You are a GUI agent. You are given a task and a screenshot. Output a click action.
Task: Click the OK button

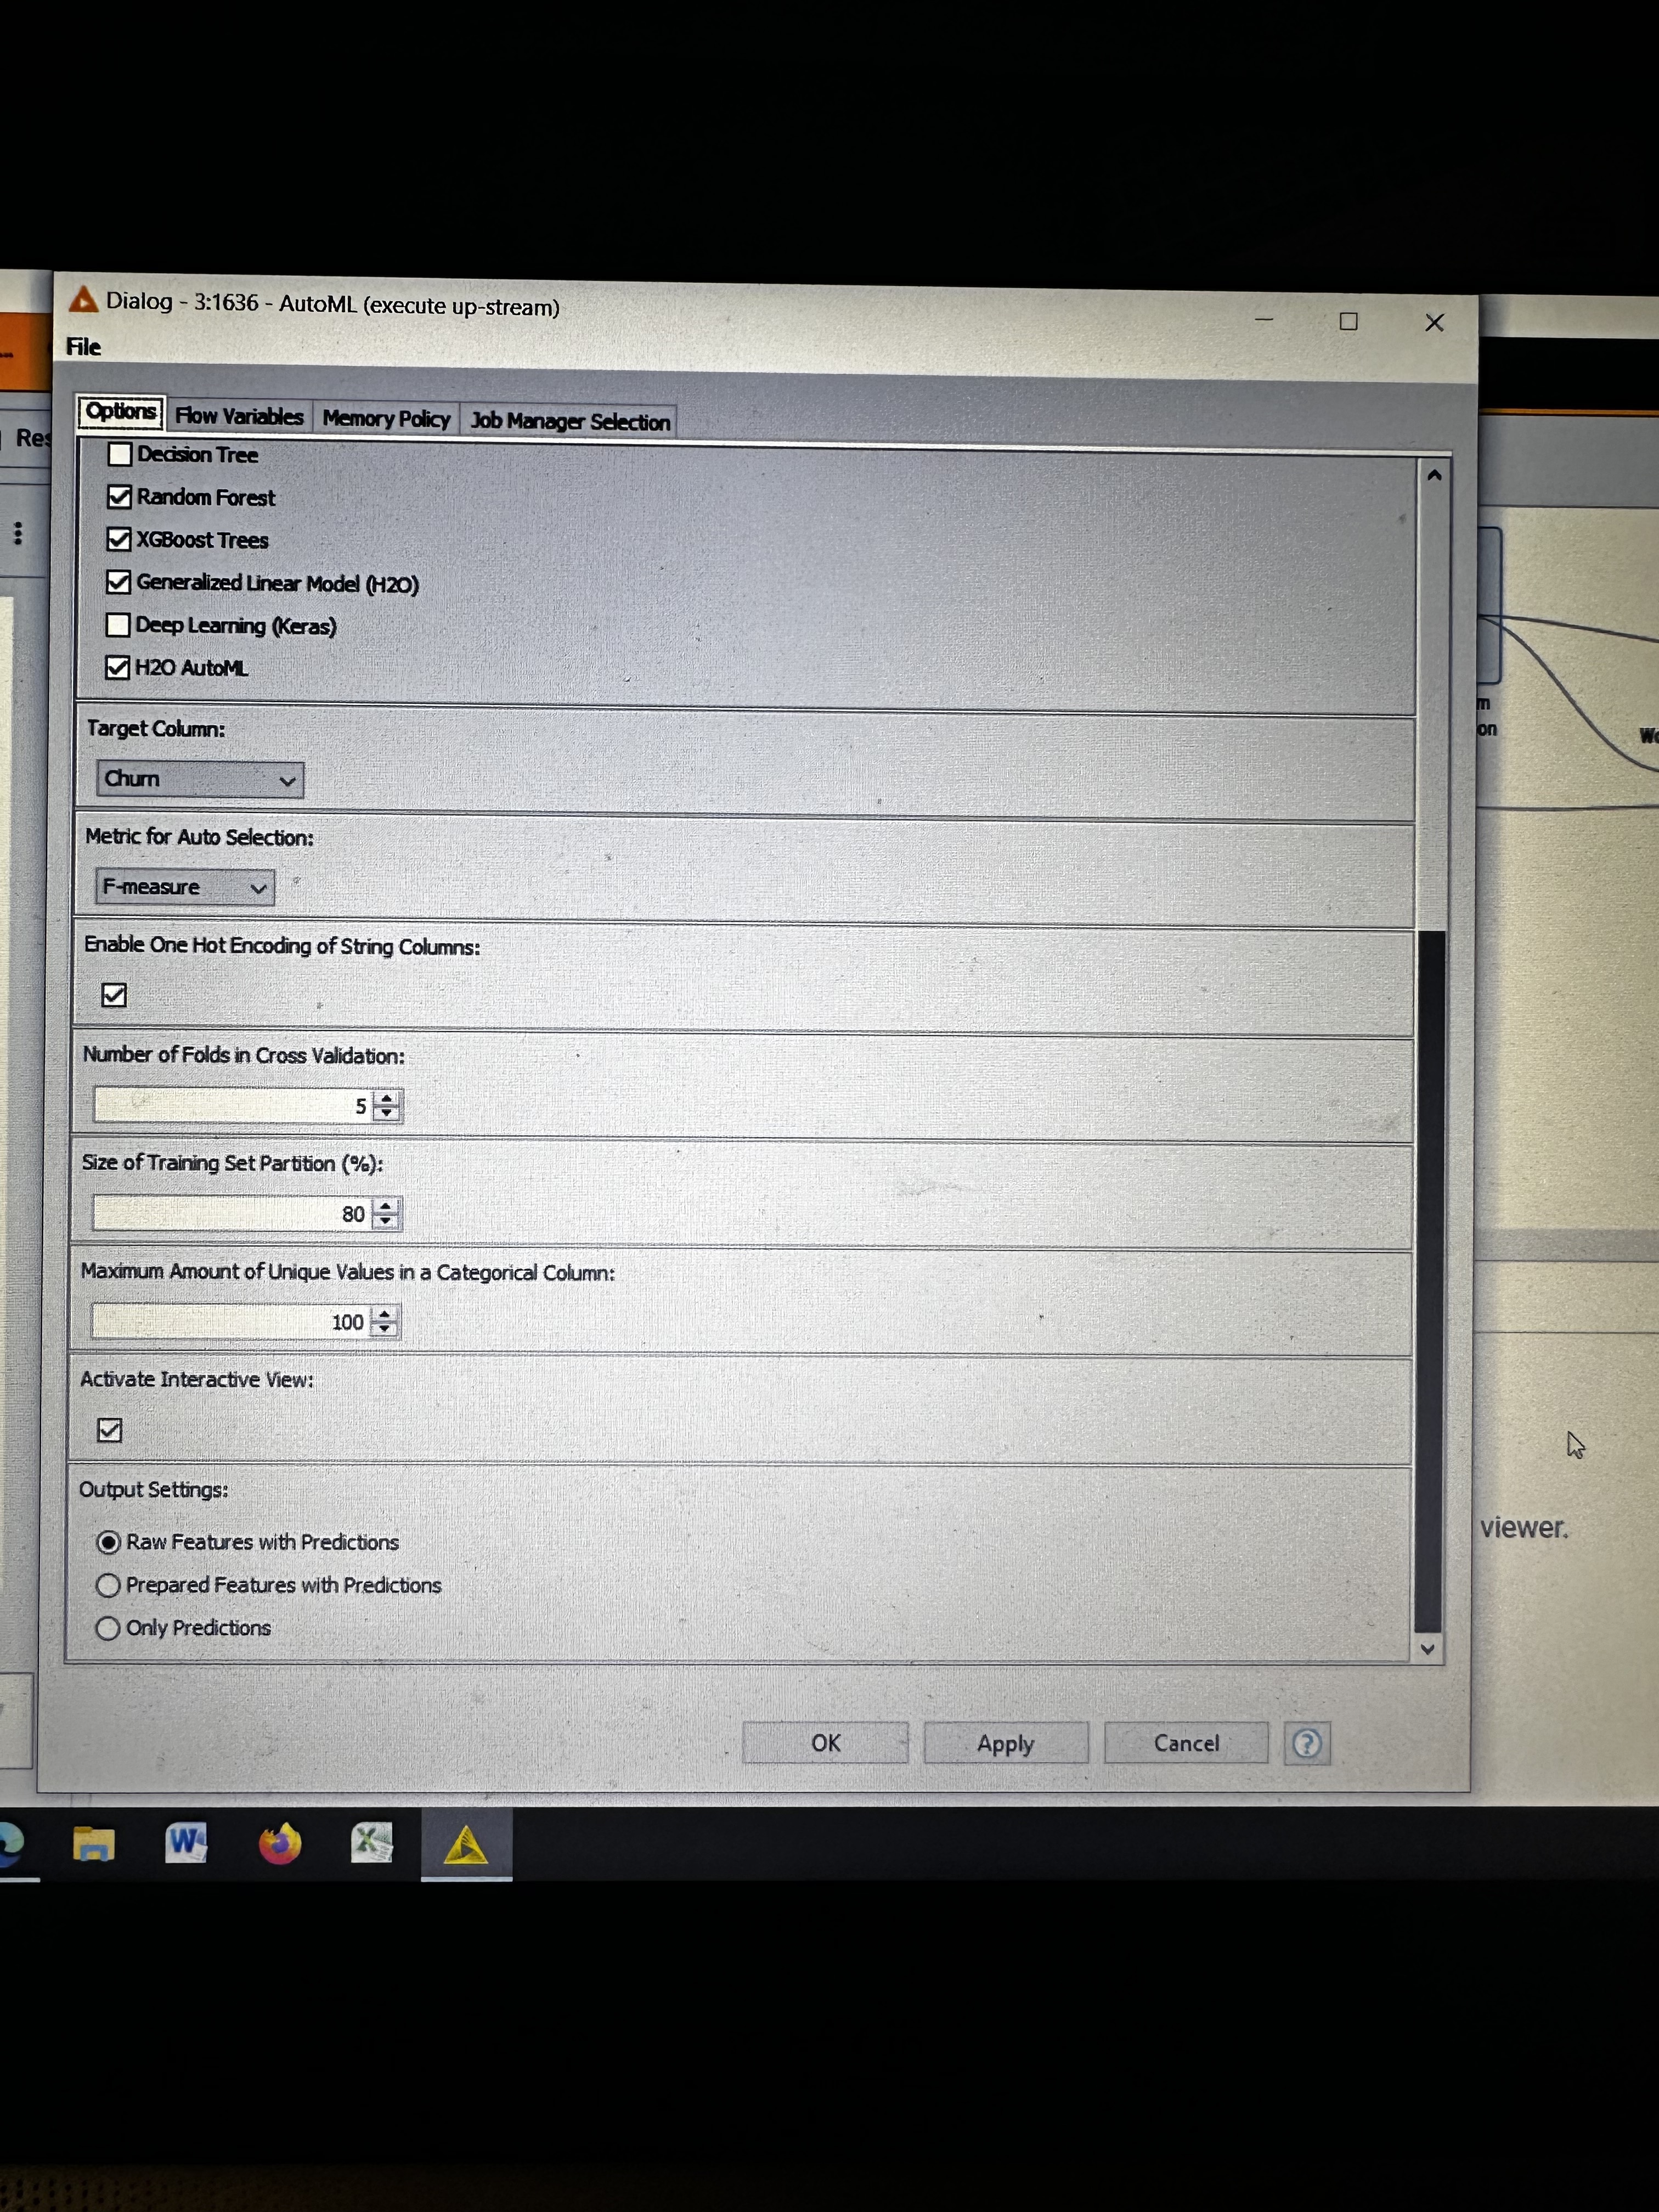pos(825,1743)
